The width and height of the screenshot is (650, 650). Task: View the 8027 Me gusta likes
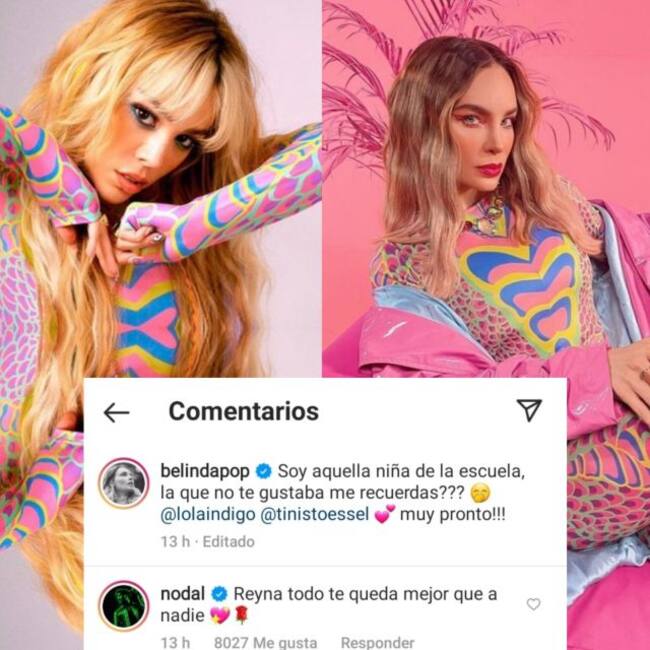pyautogui.click(x=265, y=643)
